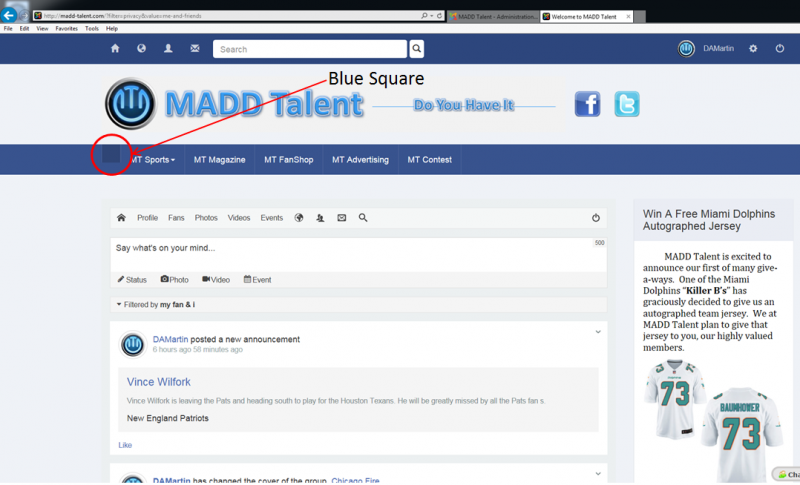Open the browser Help menu
The height and width of the screenshot is (485, 800).
(x=112, y=29)
